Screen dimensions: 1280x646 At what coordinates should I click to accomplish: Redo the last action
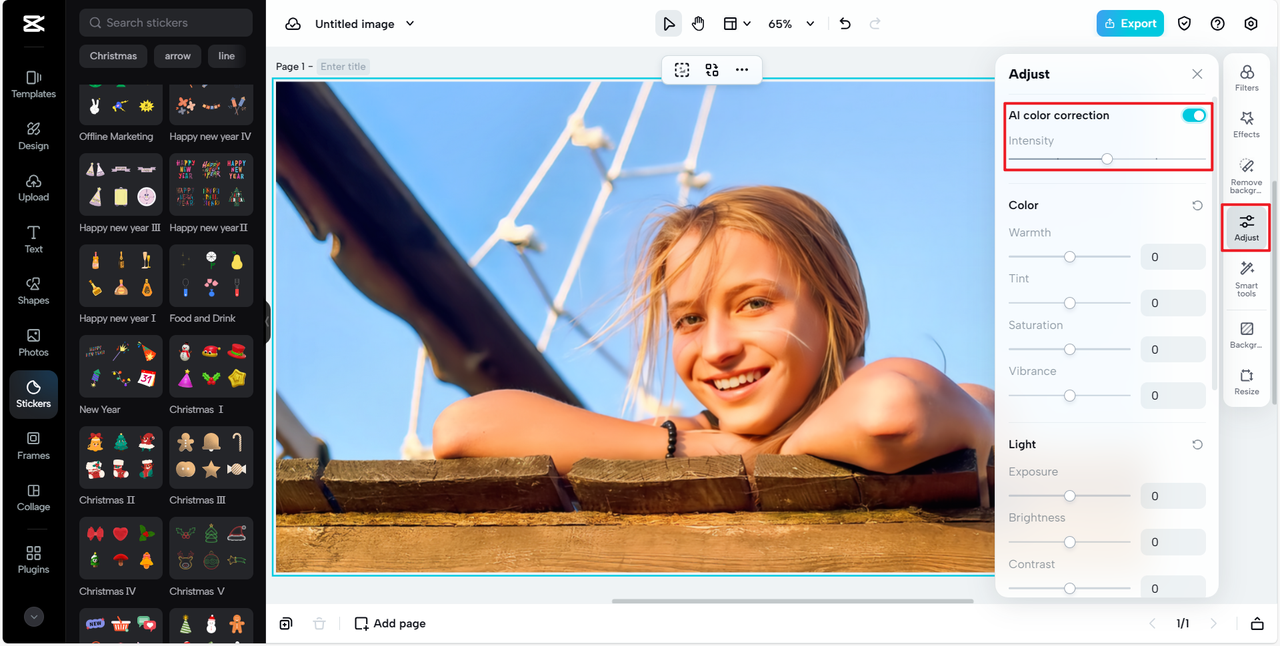(x=875, y=24)
